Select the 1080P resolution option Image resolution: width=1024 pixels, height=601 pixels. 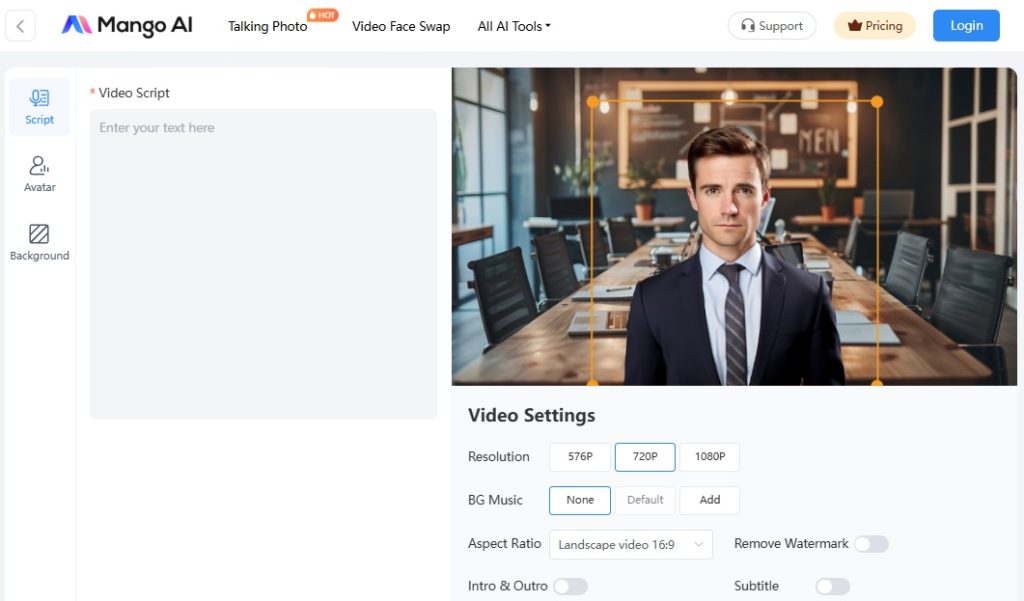[709, 457]
